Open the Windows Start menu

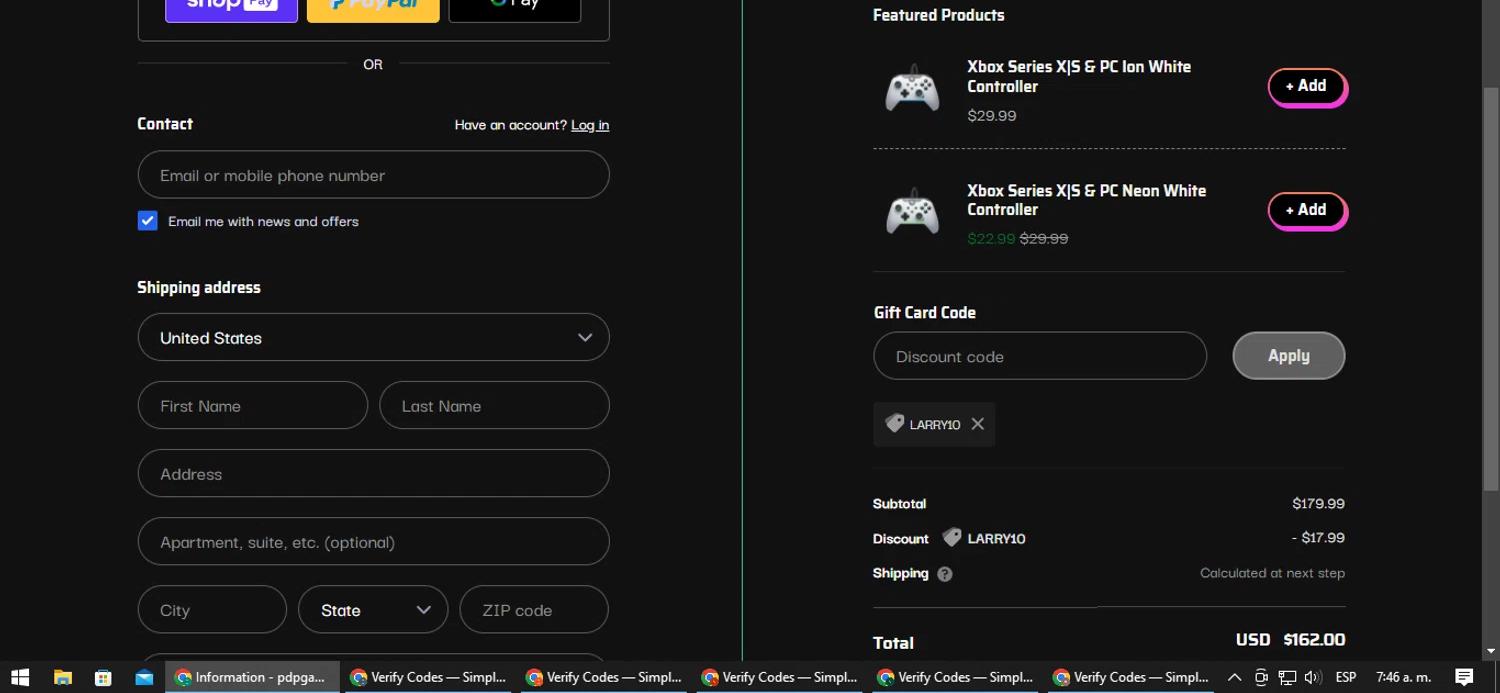click(x=19, y=677)
